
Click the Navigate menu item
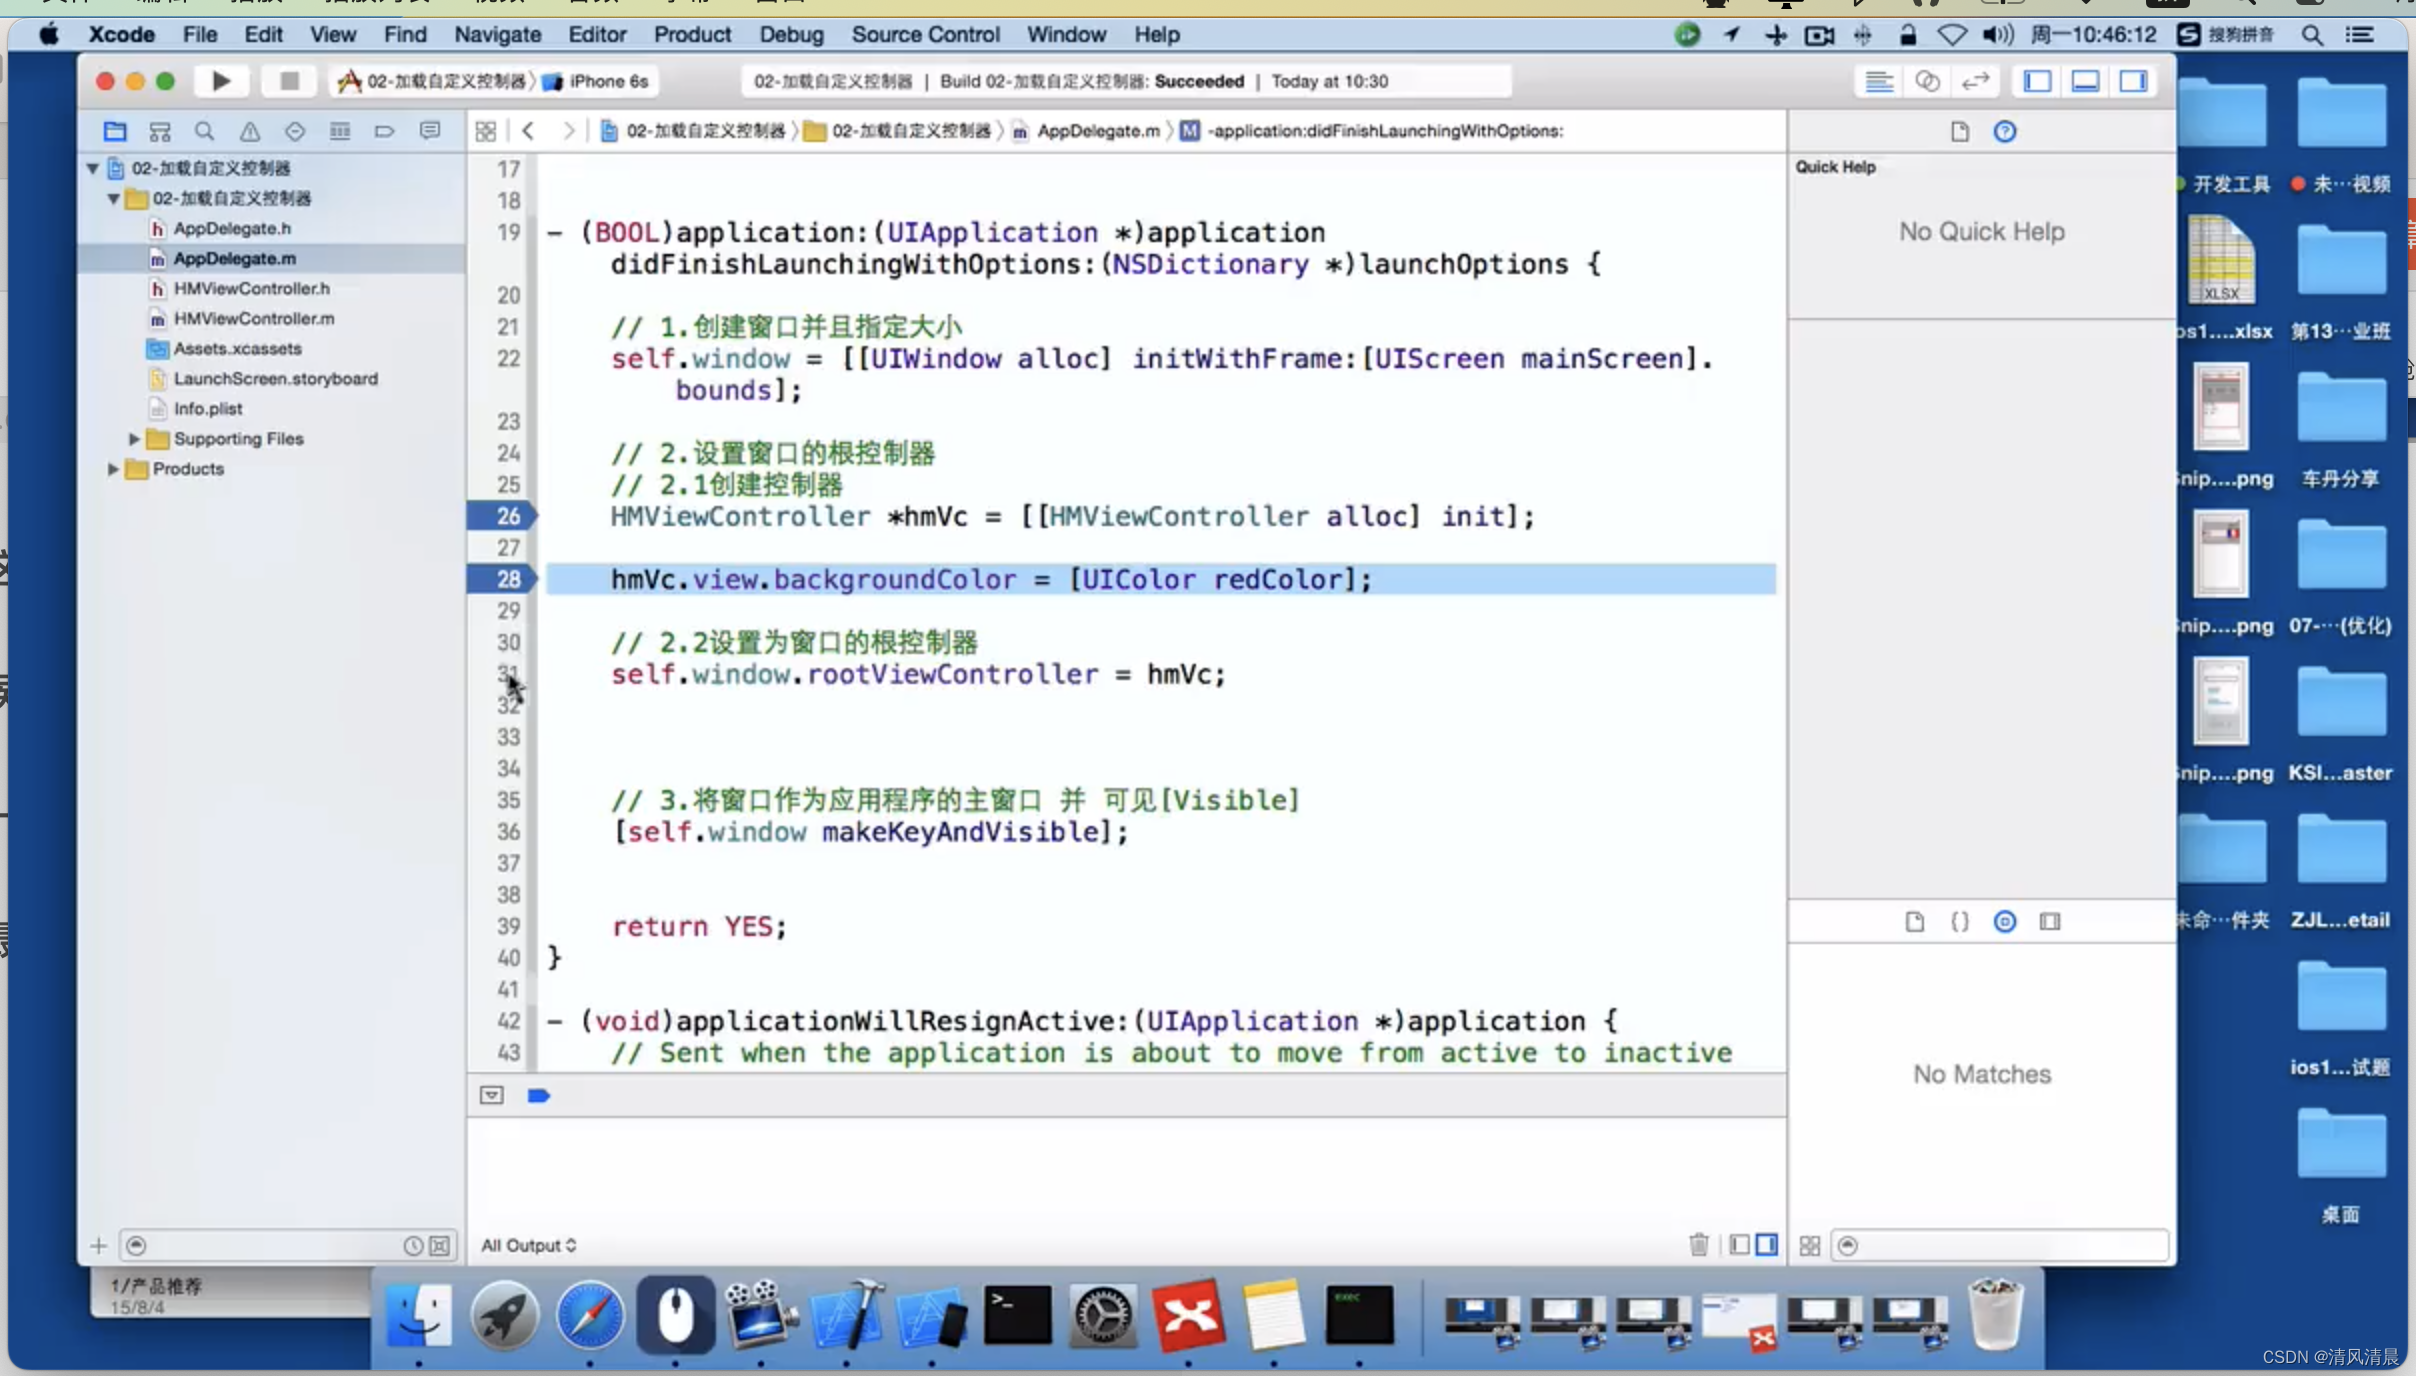[x=494, y=33]
